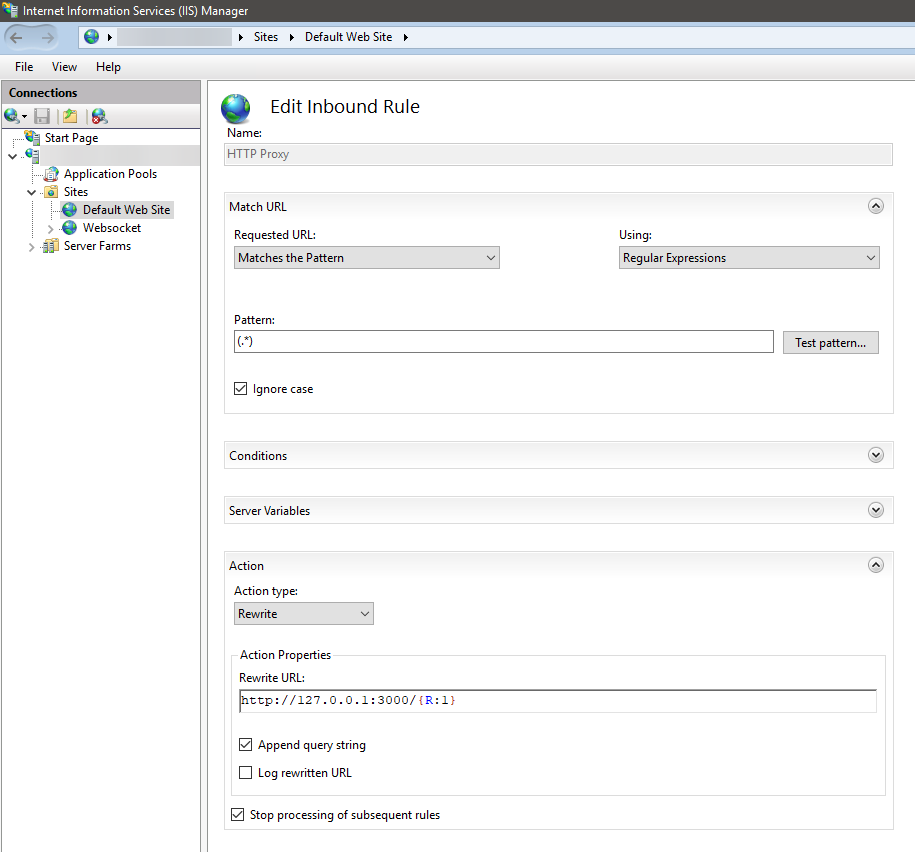Open the Help menu
The width and height of the screenshot is (915, 852).
coord(108,67)
